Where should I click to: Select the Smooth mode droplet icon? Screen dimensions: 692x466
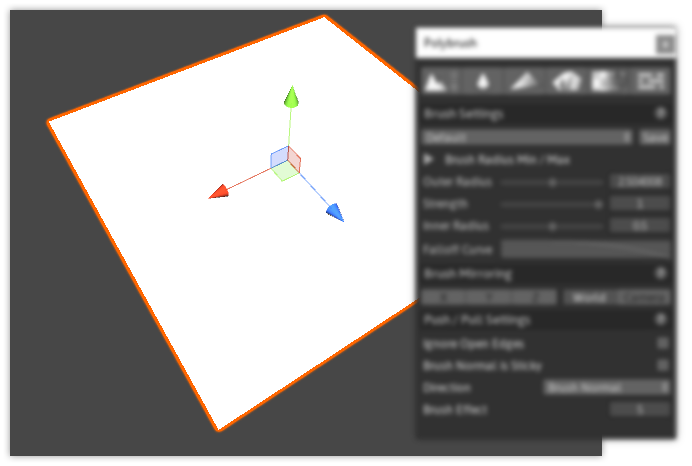tap(482, 81)
